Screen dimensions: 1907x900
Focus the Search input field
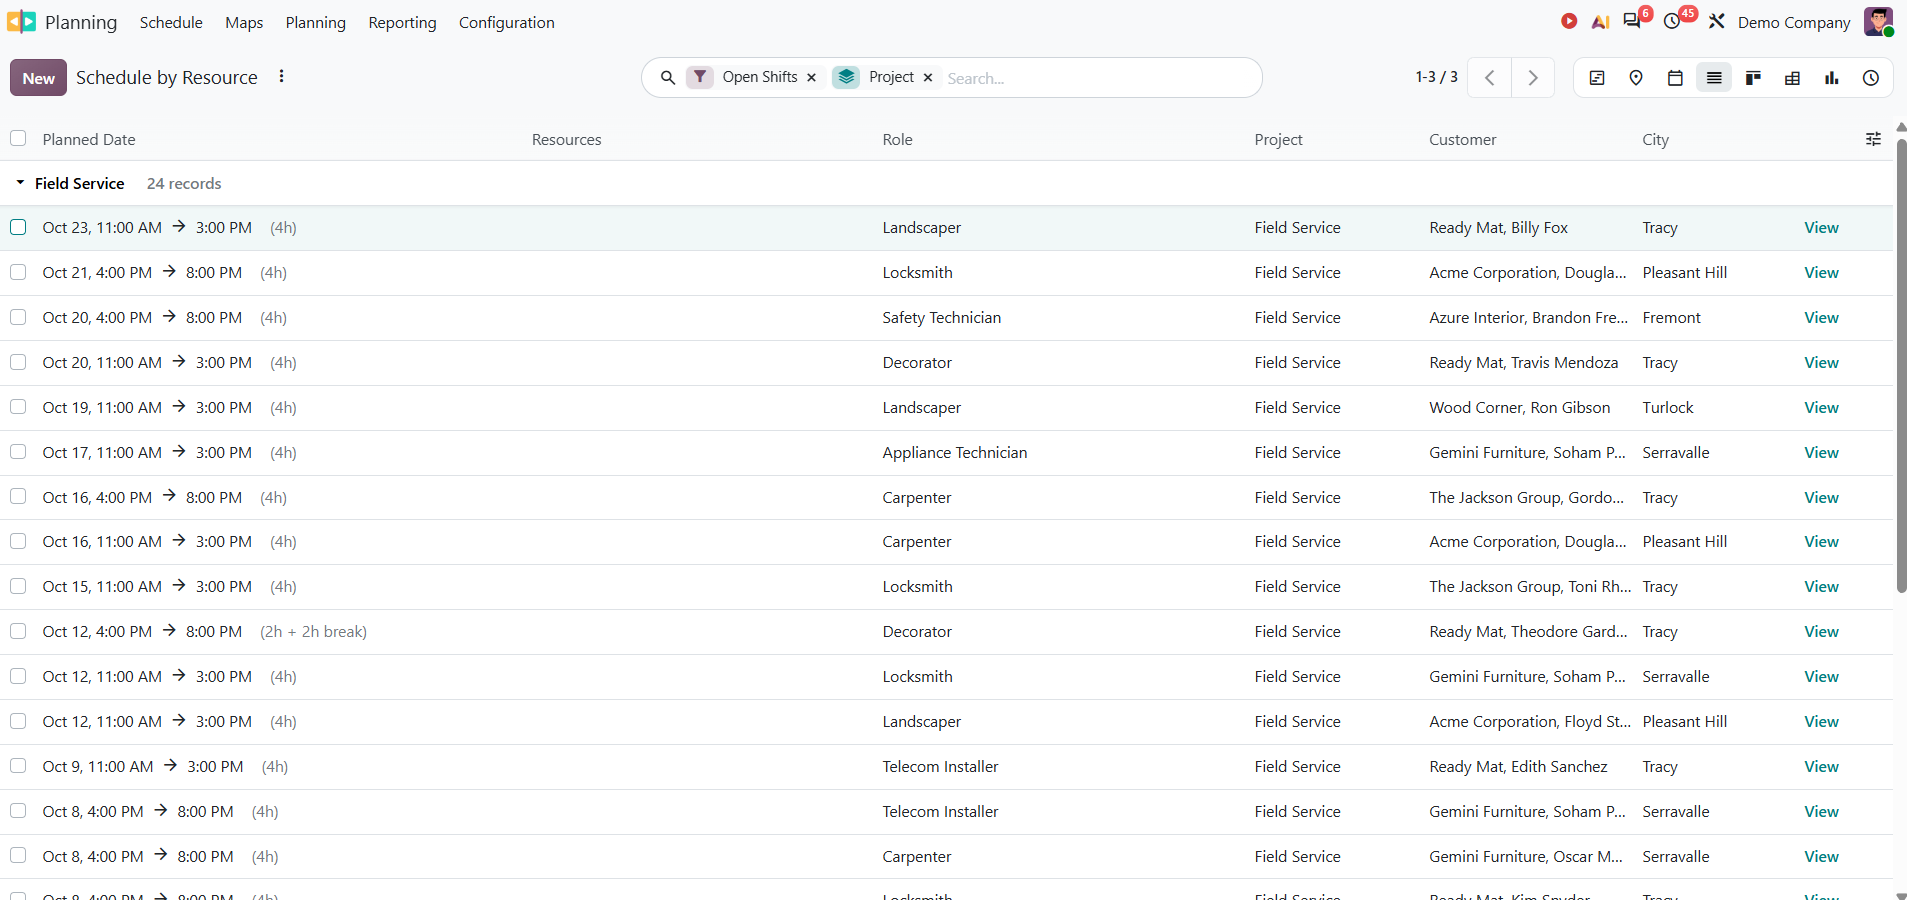(x=1098, y=78)
